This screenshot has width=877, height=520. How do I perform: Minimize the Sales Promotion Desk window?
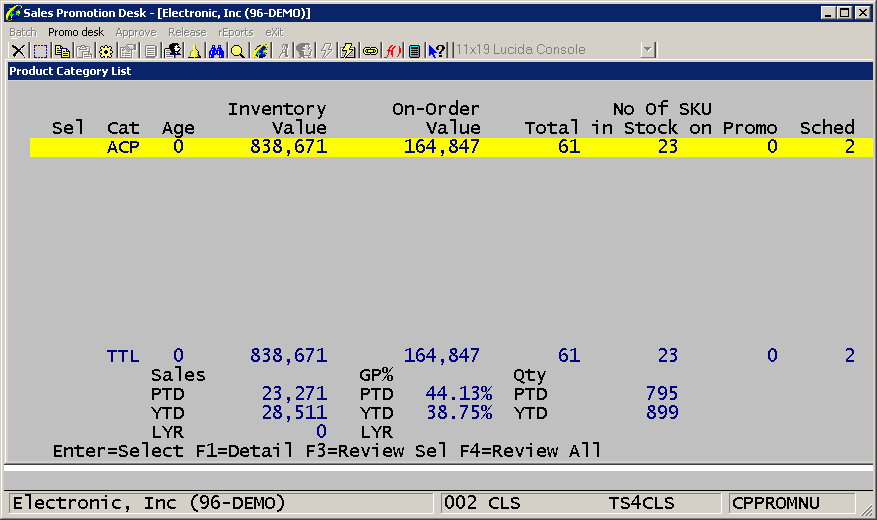[828, 12]
